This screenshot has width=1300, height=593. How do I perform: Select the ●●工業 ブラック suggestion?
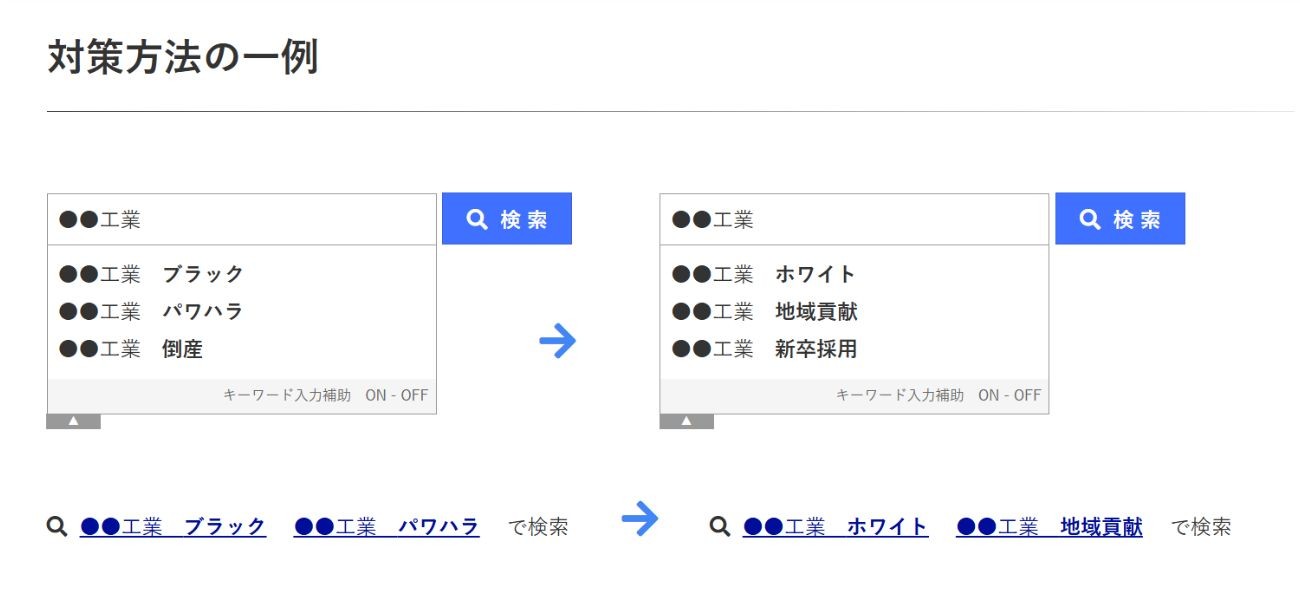(152, 274)
